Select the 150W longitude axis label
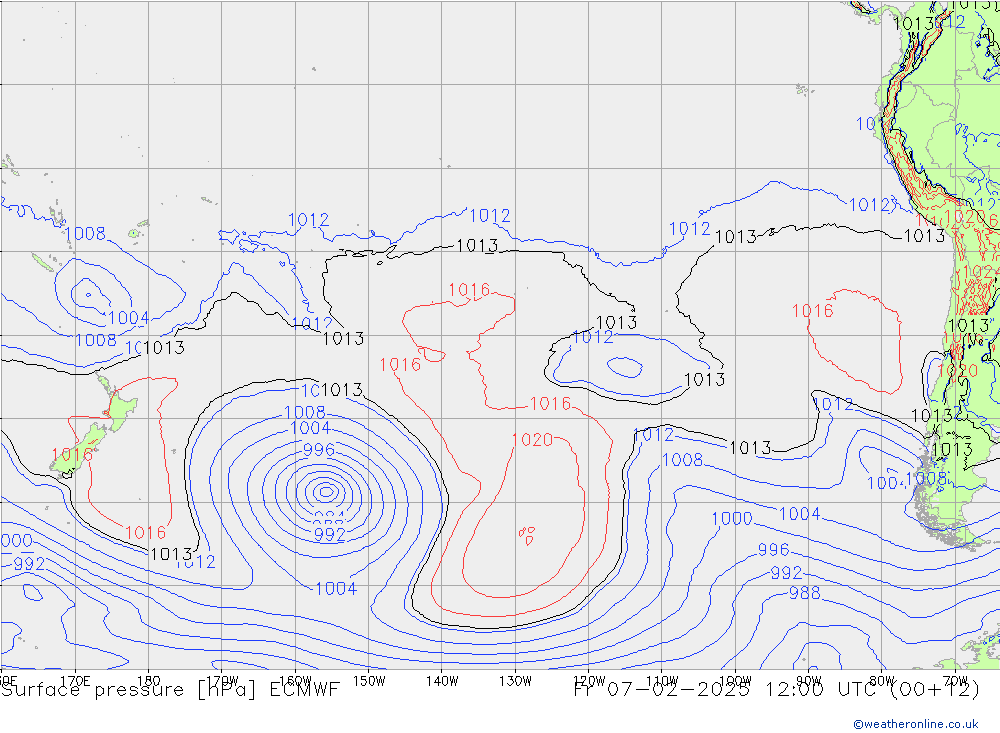The height and width of the screenshot is (733, 1000). coord(369,681)
